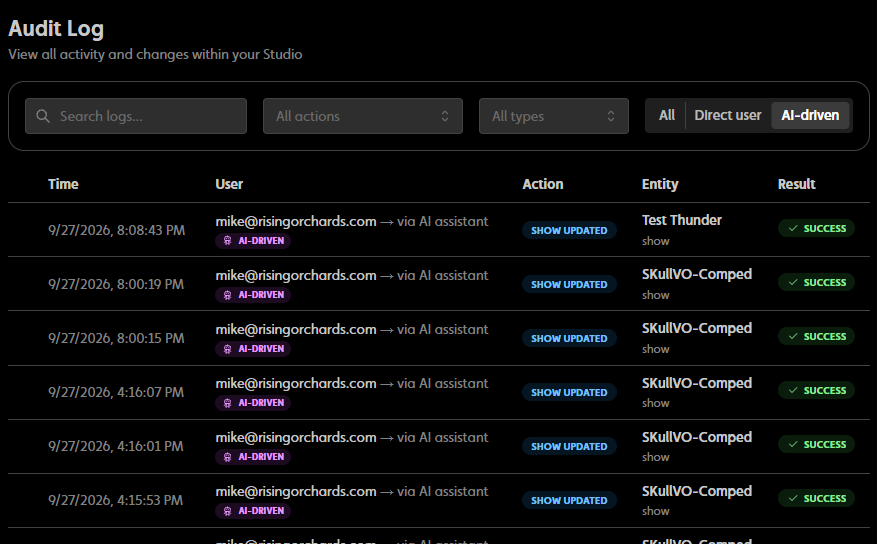Click the 8:08:43 PM timestamp
877x544 pixels.
coord(116,230)
